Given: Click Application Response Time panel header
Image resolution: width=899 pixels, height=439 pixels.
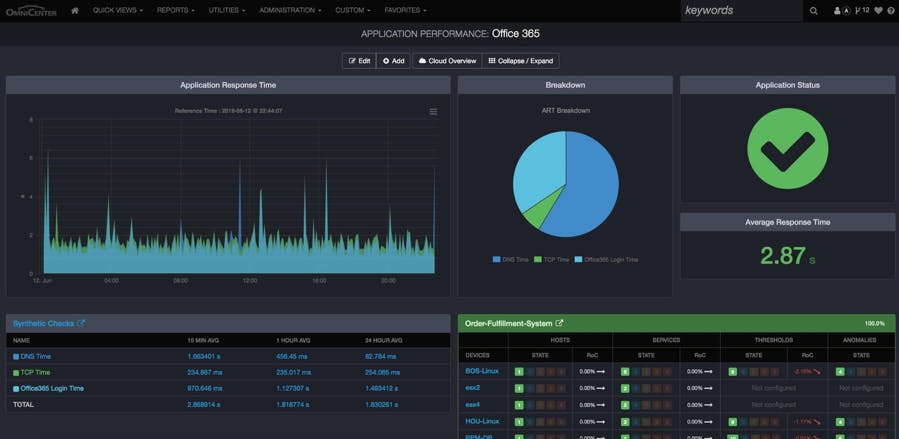Looking at the screenshot, I should tap(228, 85).
